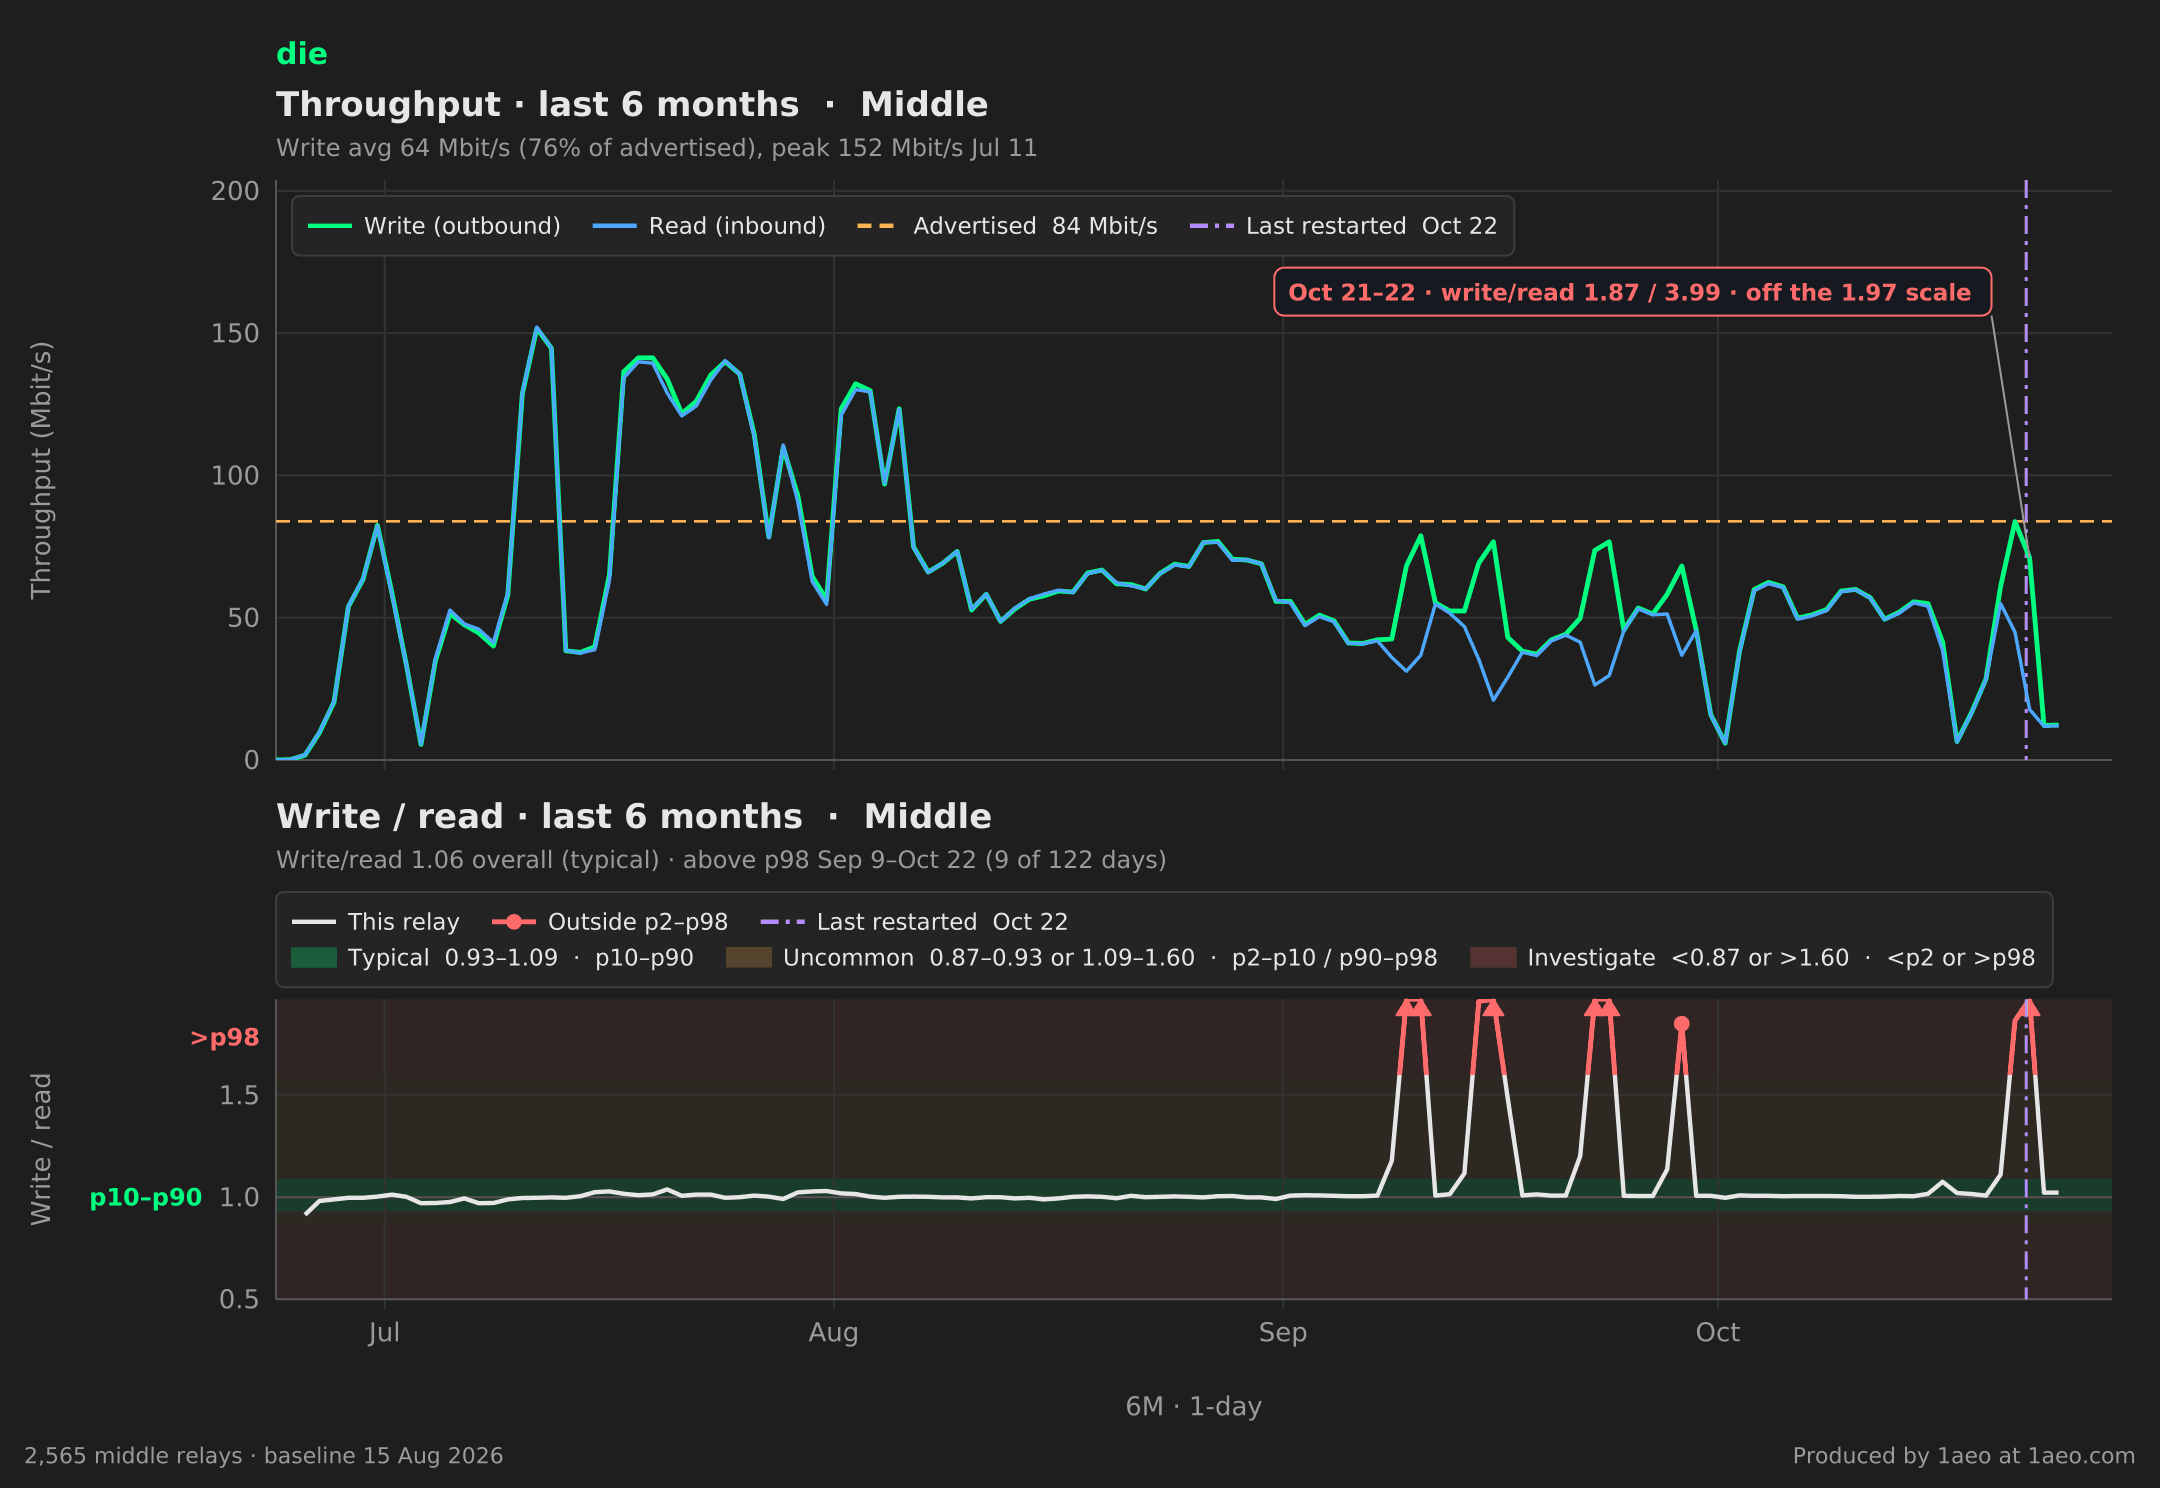Screen dimensions: 2160x1488
Task: Click the Oct 21–22 write/read annotation box
Action: (1632, 292)
